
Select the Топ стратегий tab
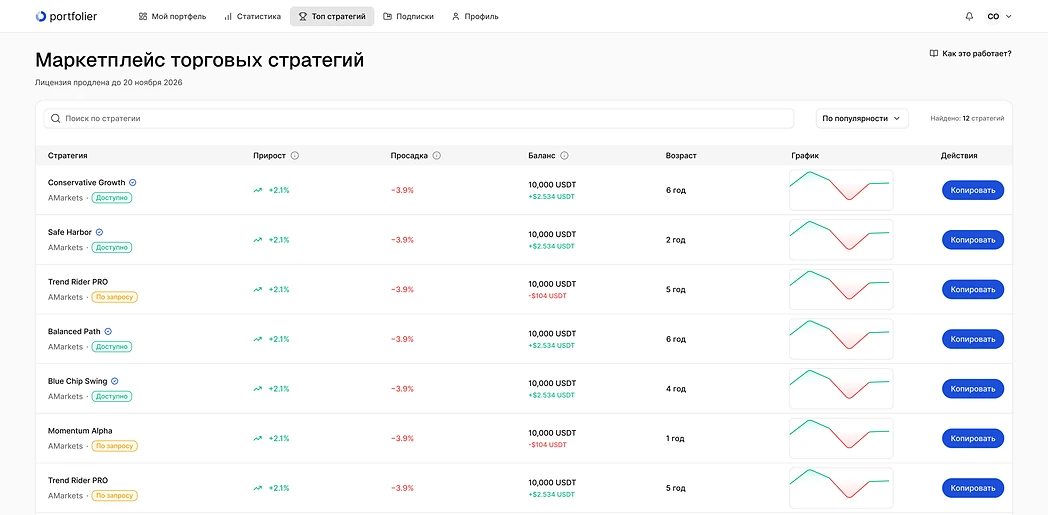(332, 16)
